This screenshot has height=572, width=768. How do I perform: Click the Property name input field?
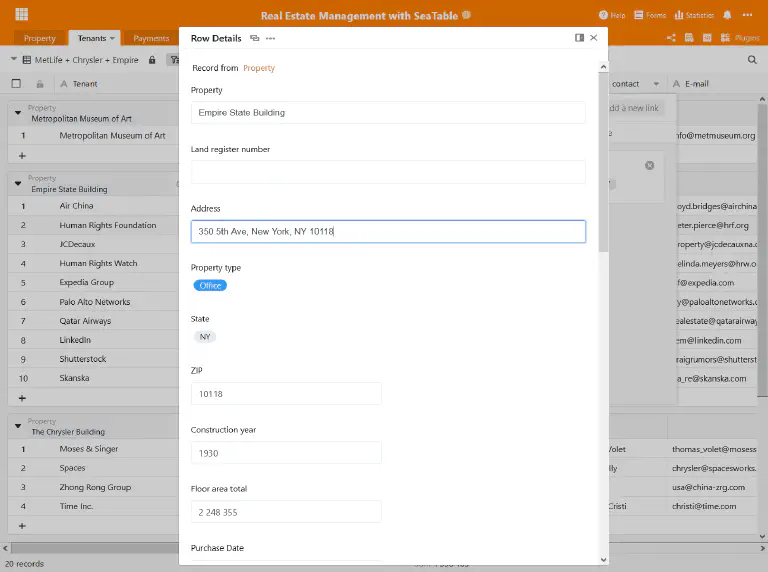388,113
